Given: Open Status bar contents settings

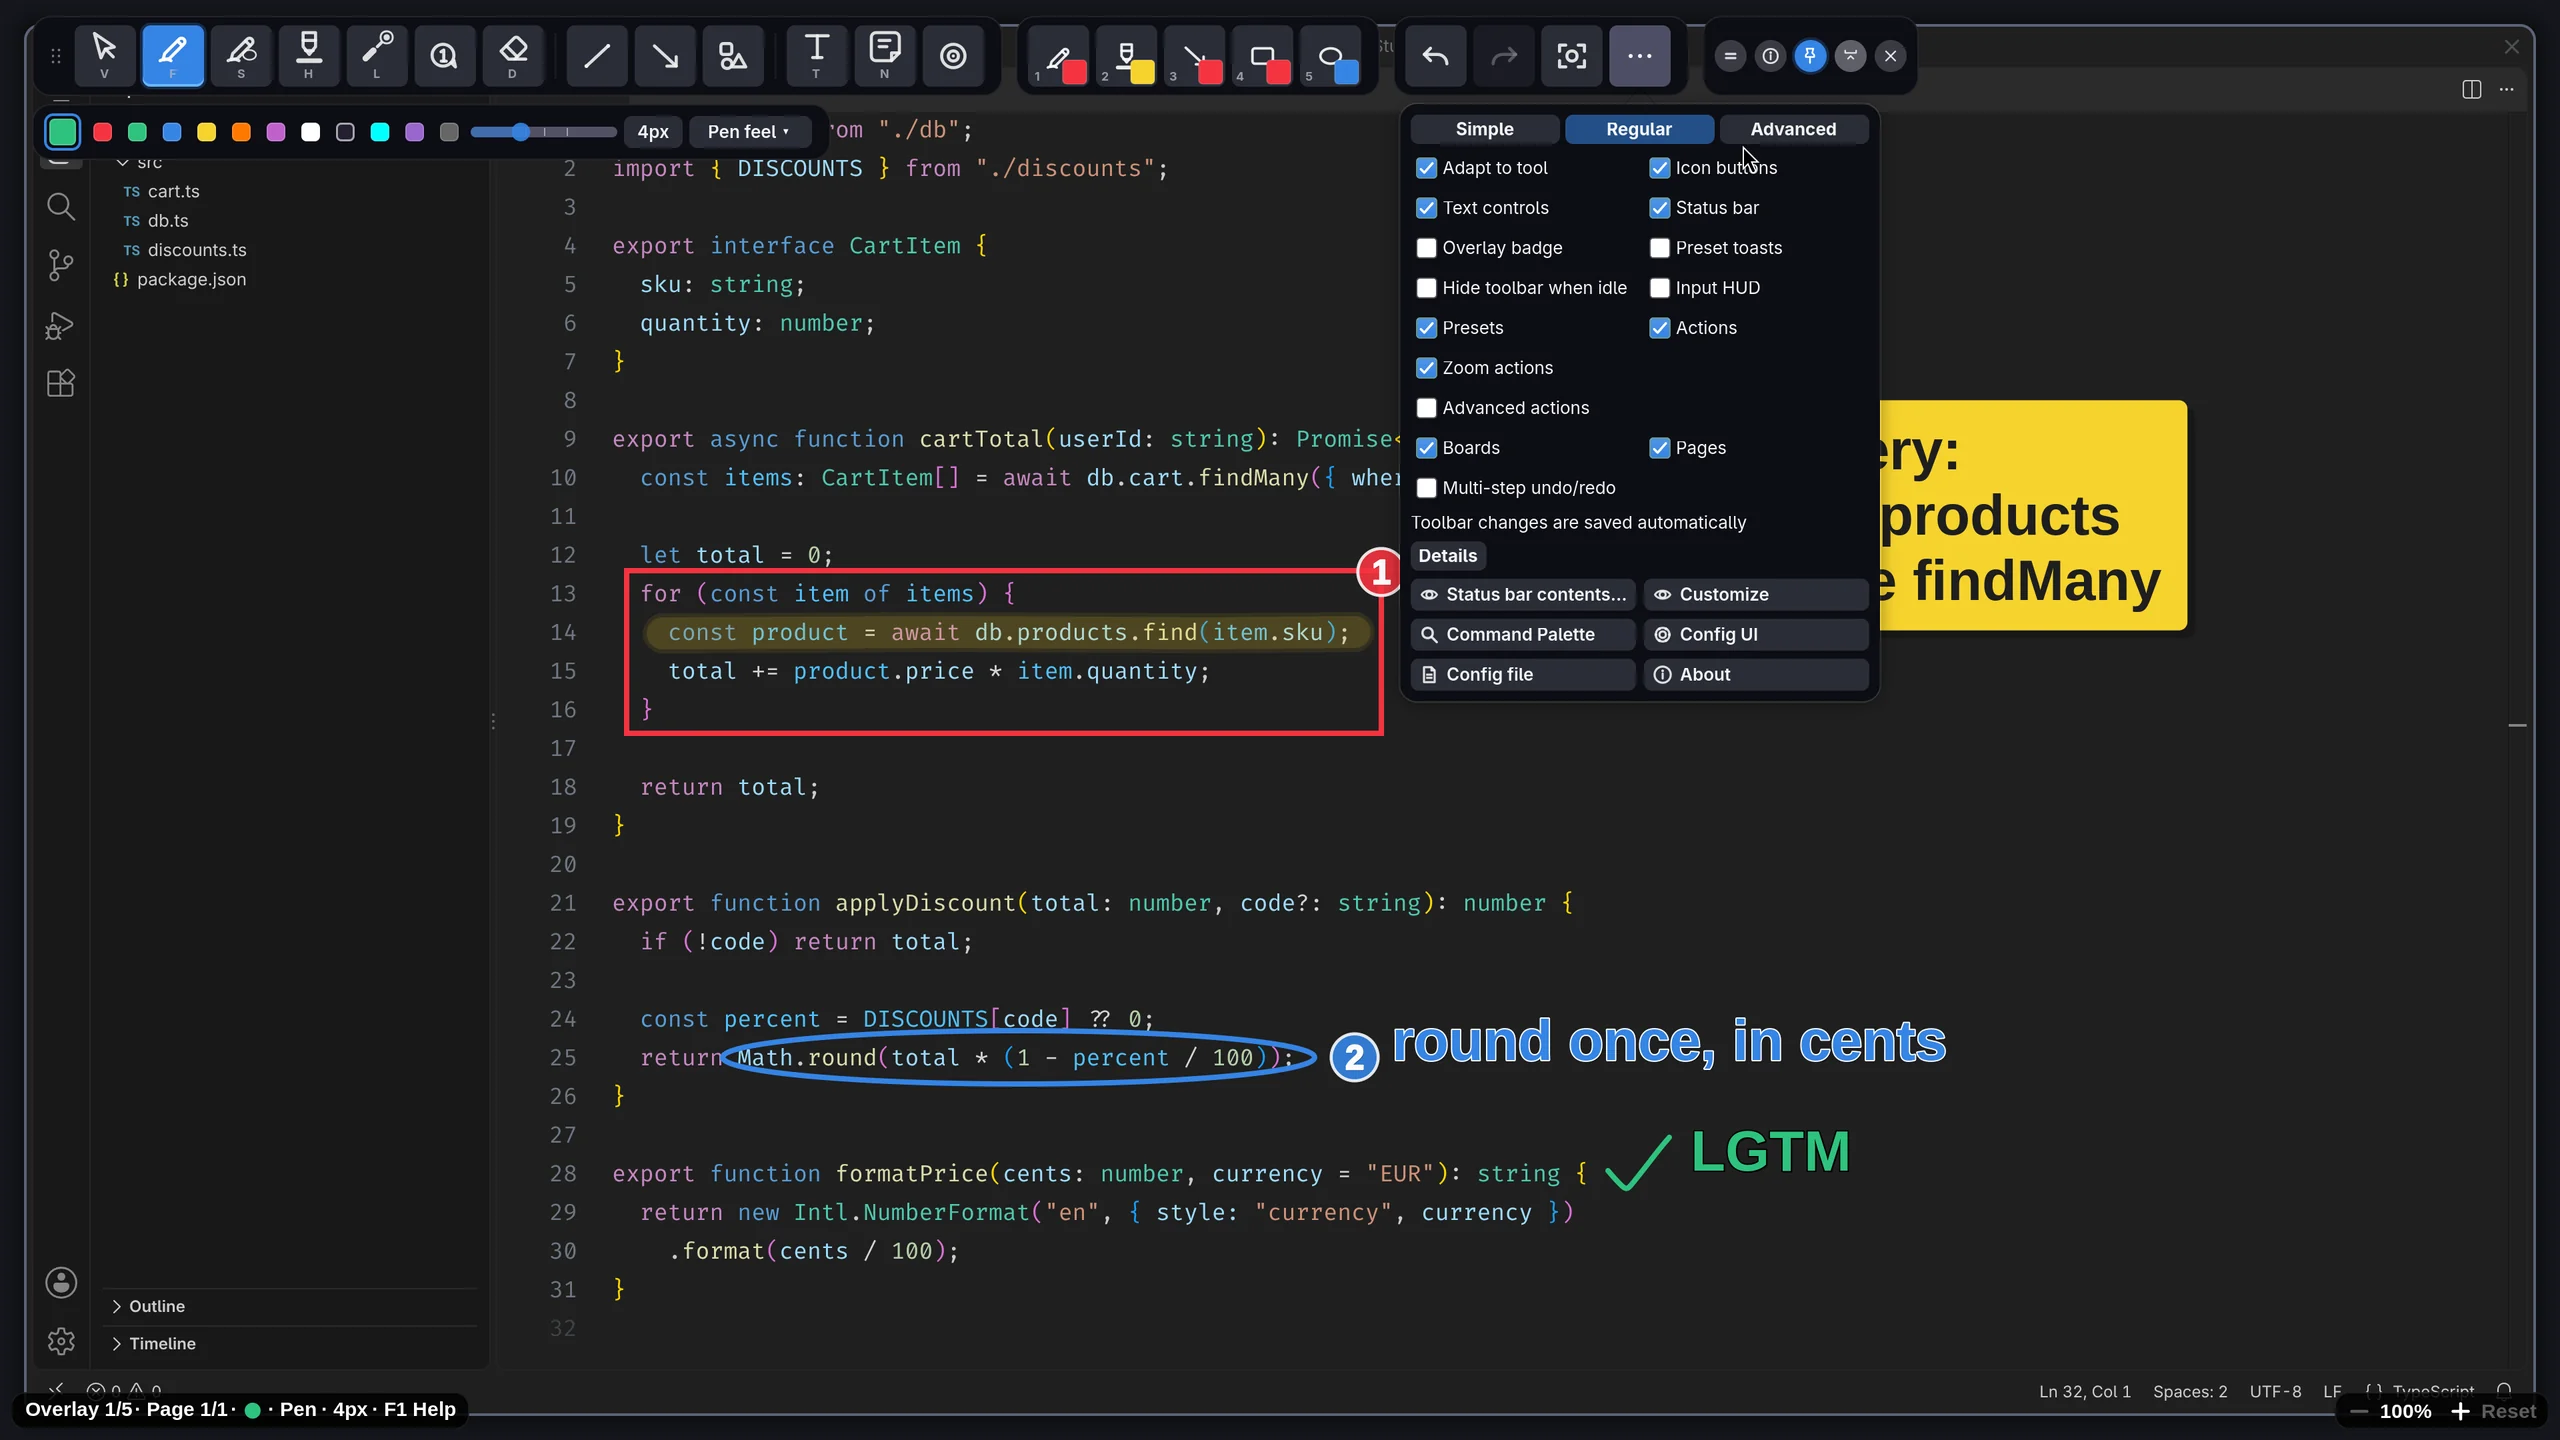Looking at the screenshot, I should click(x=1523, y=594).
